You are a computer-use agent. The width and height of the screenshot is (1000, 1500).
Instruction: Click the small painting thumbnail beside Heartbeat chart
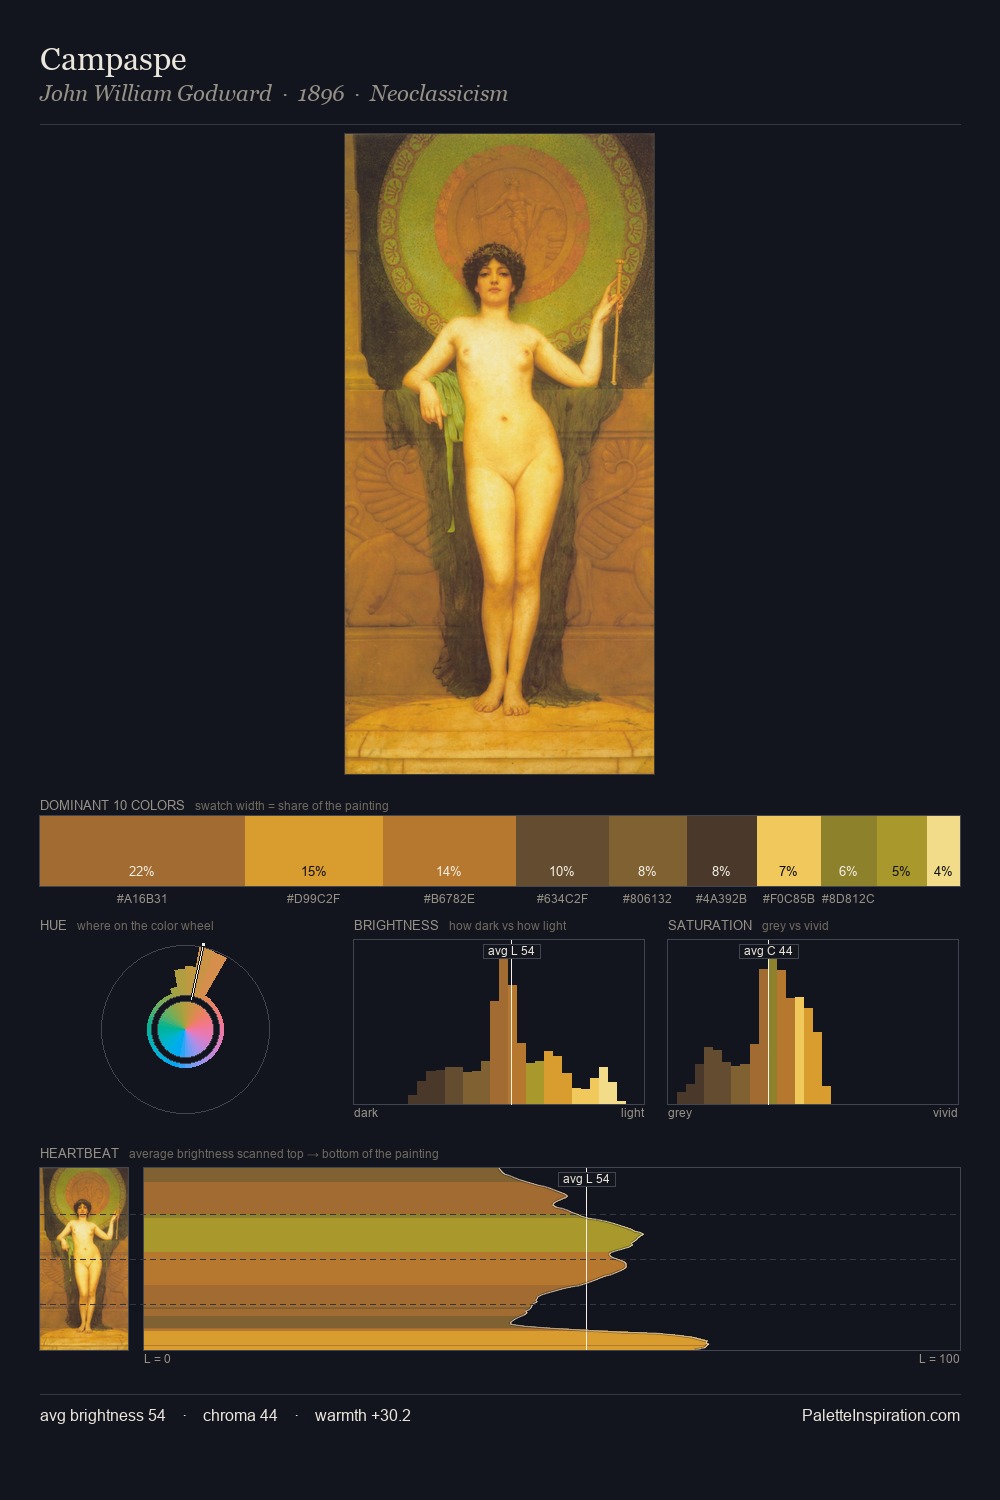coord(84,1259)
